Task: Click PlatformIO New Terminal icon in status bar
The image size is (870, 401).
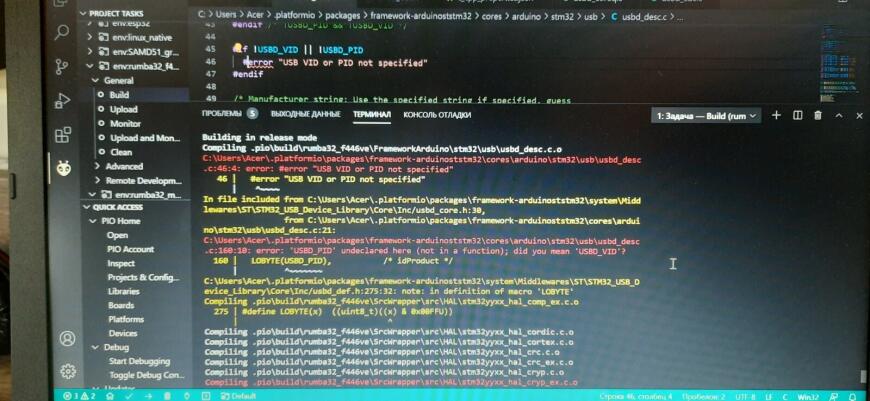Action: (x=206, y=396)
